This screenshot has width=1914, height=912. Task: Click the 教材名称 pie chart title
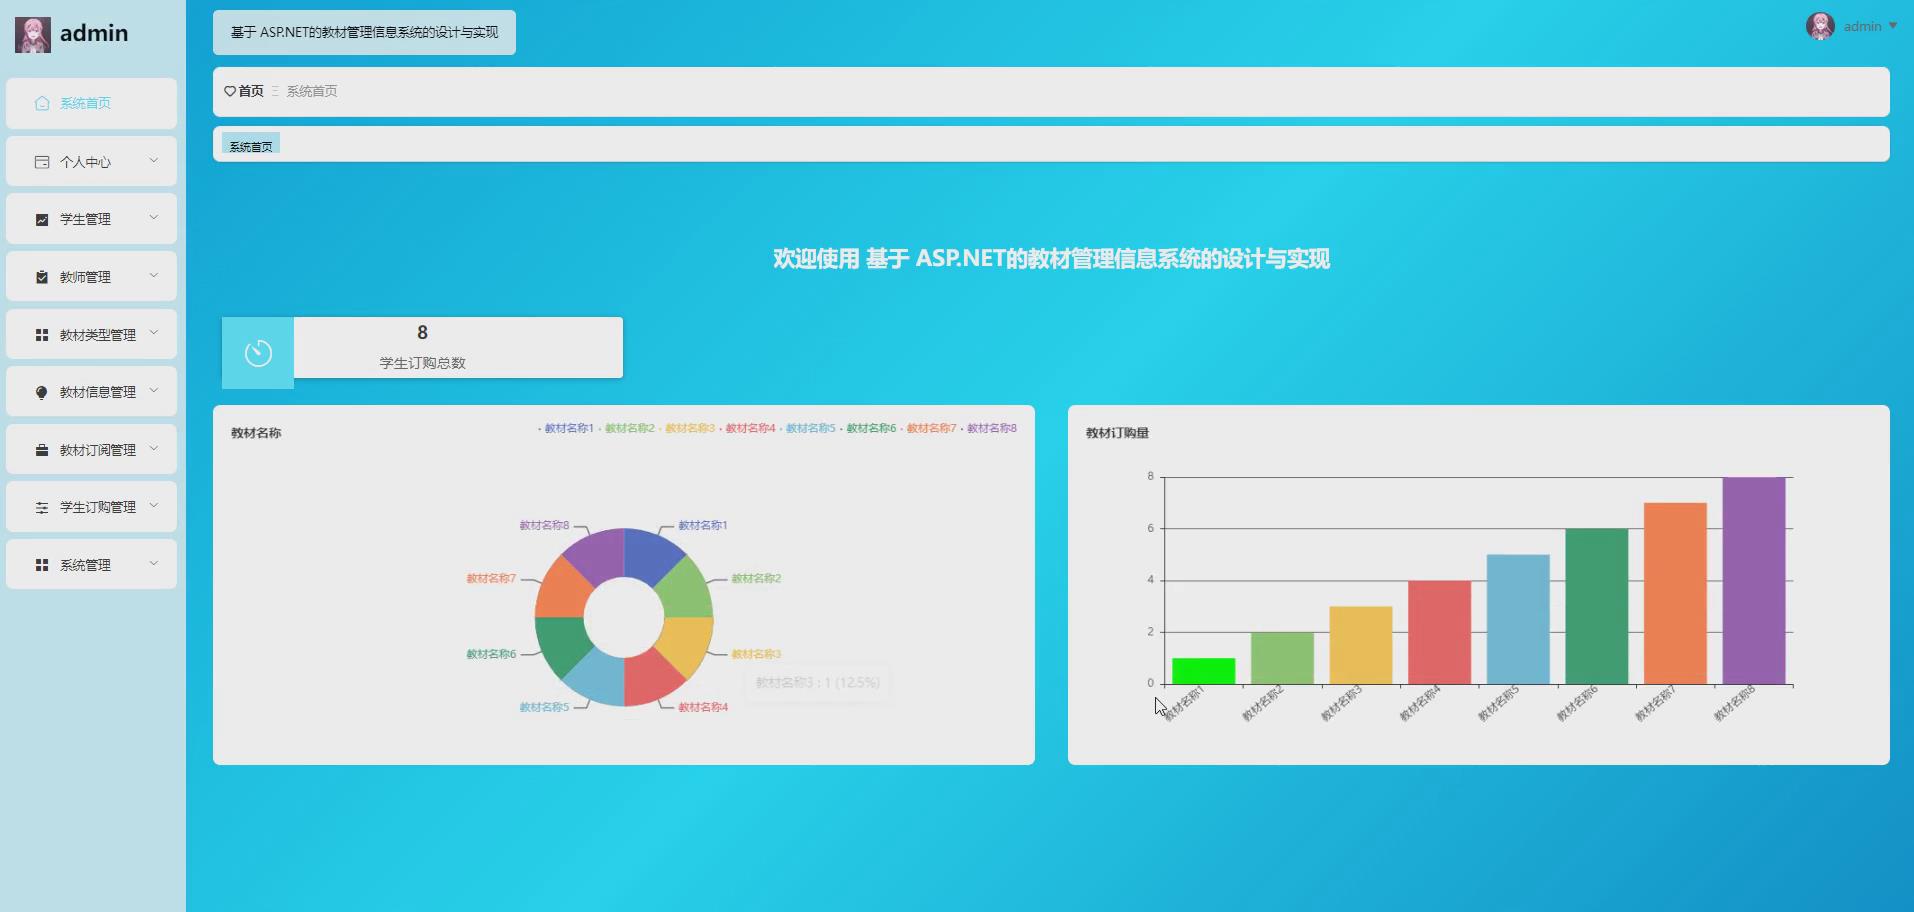point(256,433)
